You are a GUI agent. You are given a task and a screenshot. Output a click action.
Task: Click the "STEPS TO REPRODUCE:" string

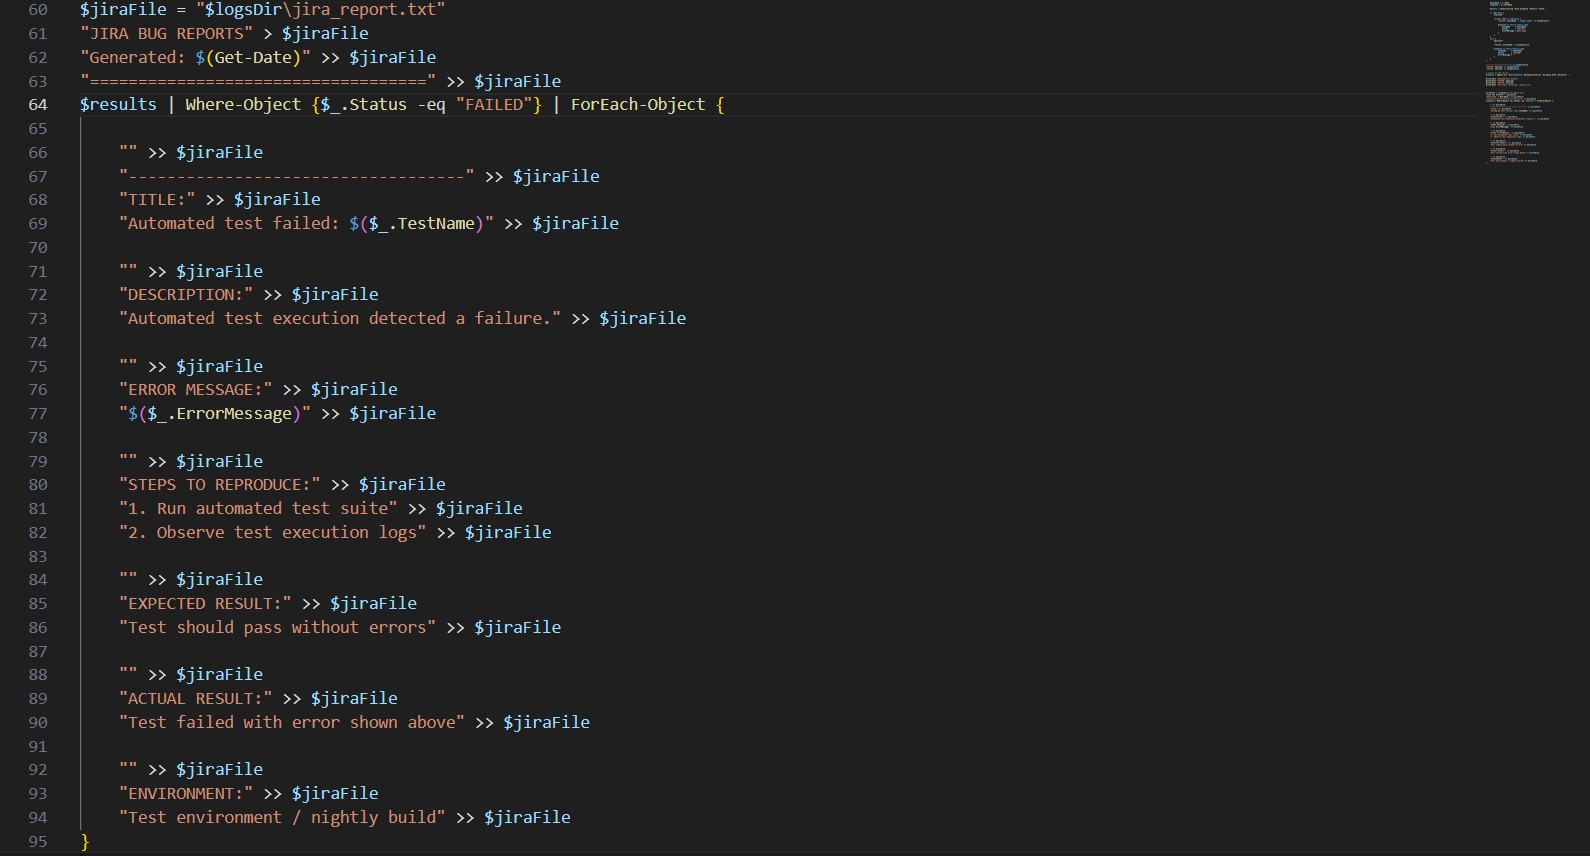click(x=219, y=485)
